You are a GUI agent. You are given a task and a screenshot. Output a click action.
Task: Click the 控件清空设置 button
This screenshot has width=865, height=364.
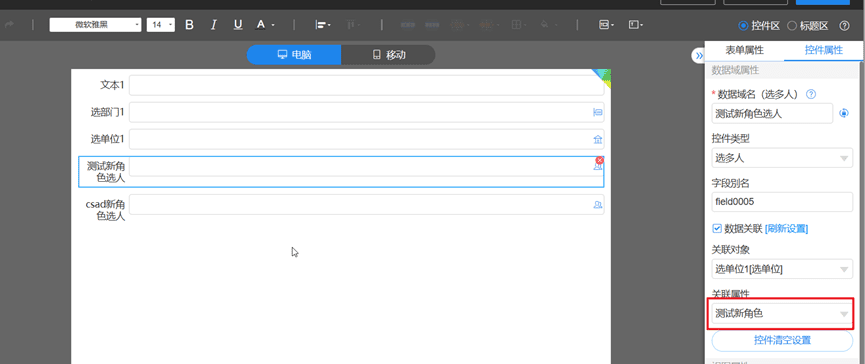[782, 340]
